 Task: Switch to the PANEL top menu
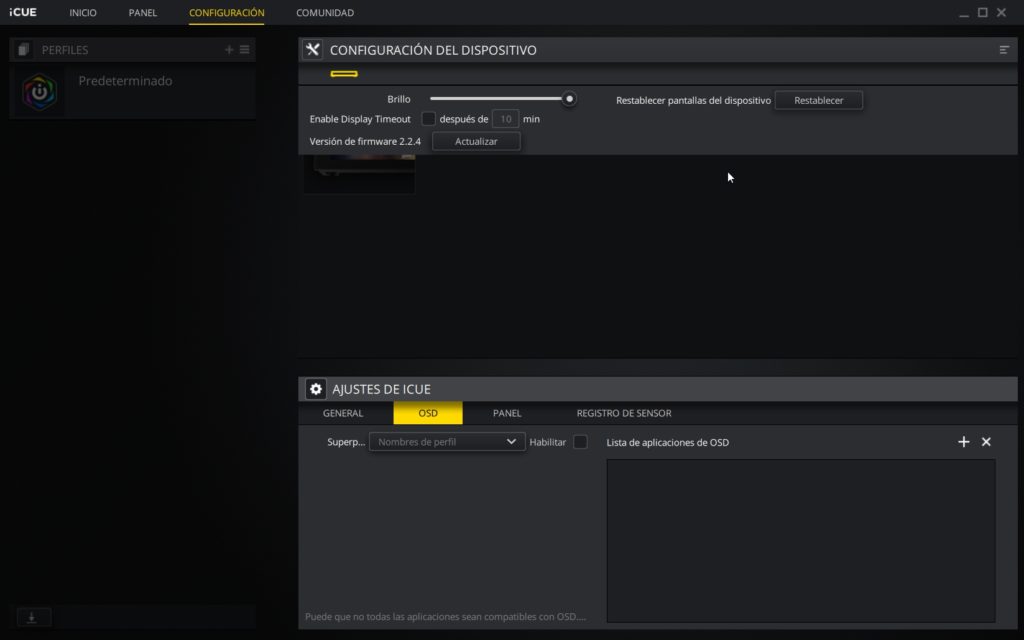tap(142, 12)
